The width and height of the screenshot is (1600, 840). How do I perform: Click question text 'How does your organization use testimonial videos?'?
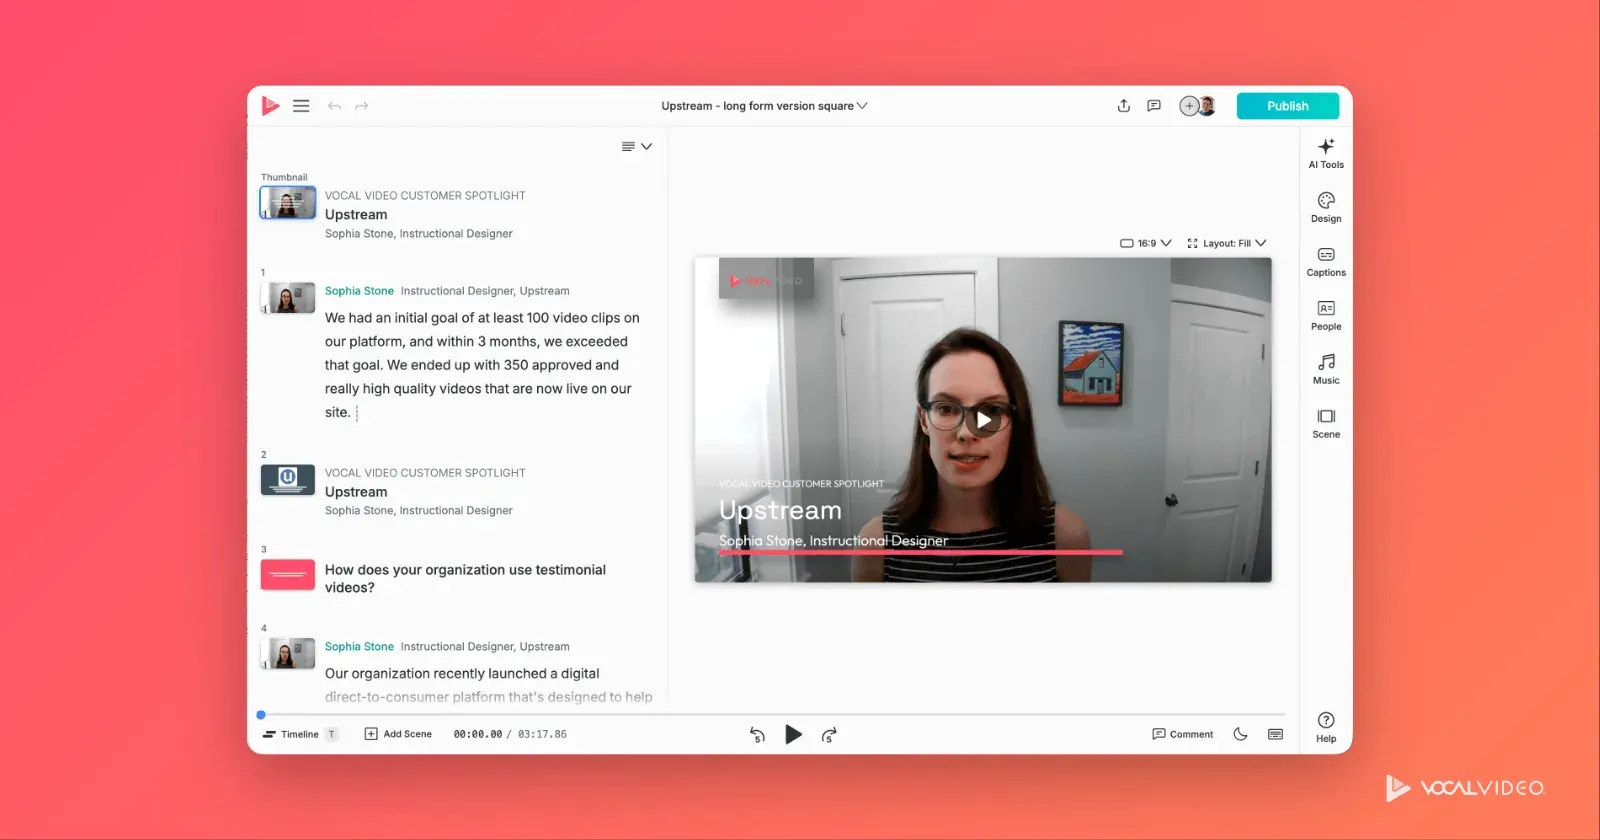(x=465, y=578)
